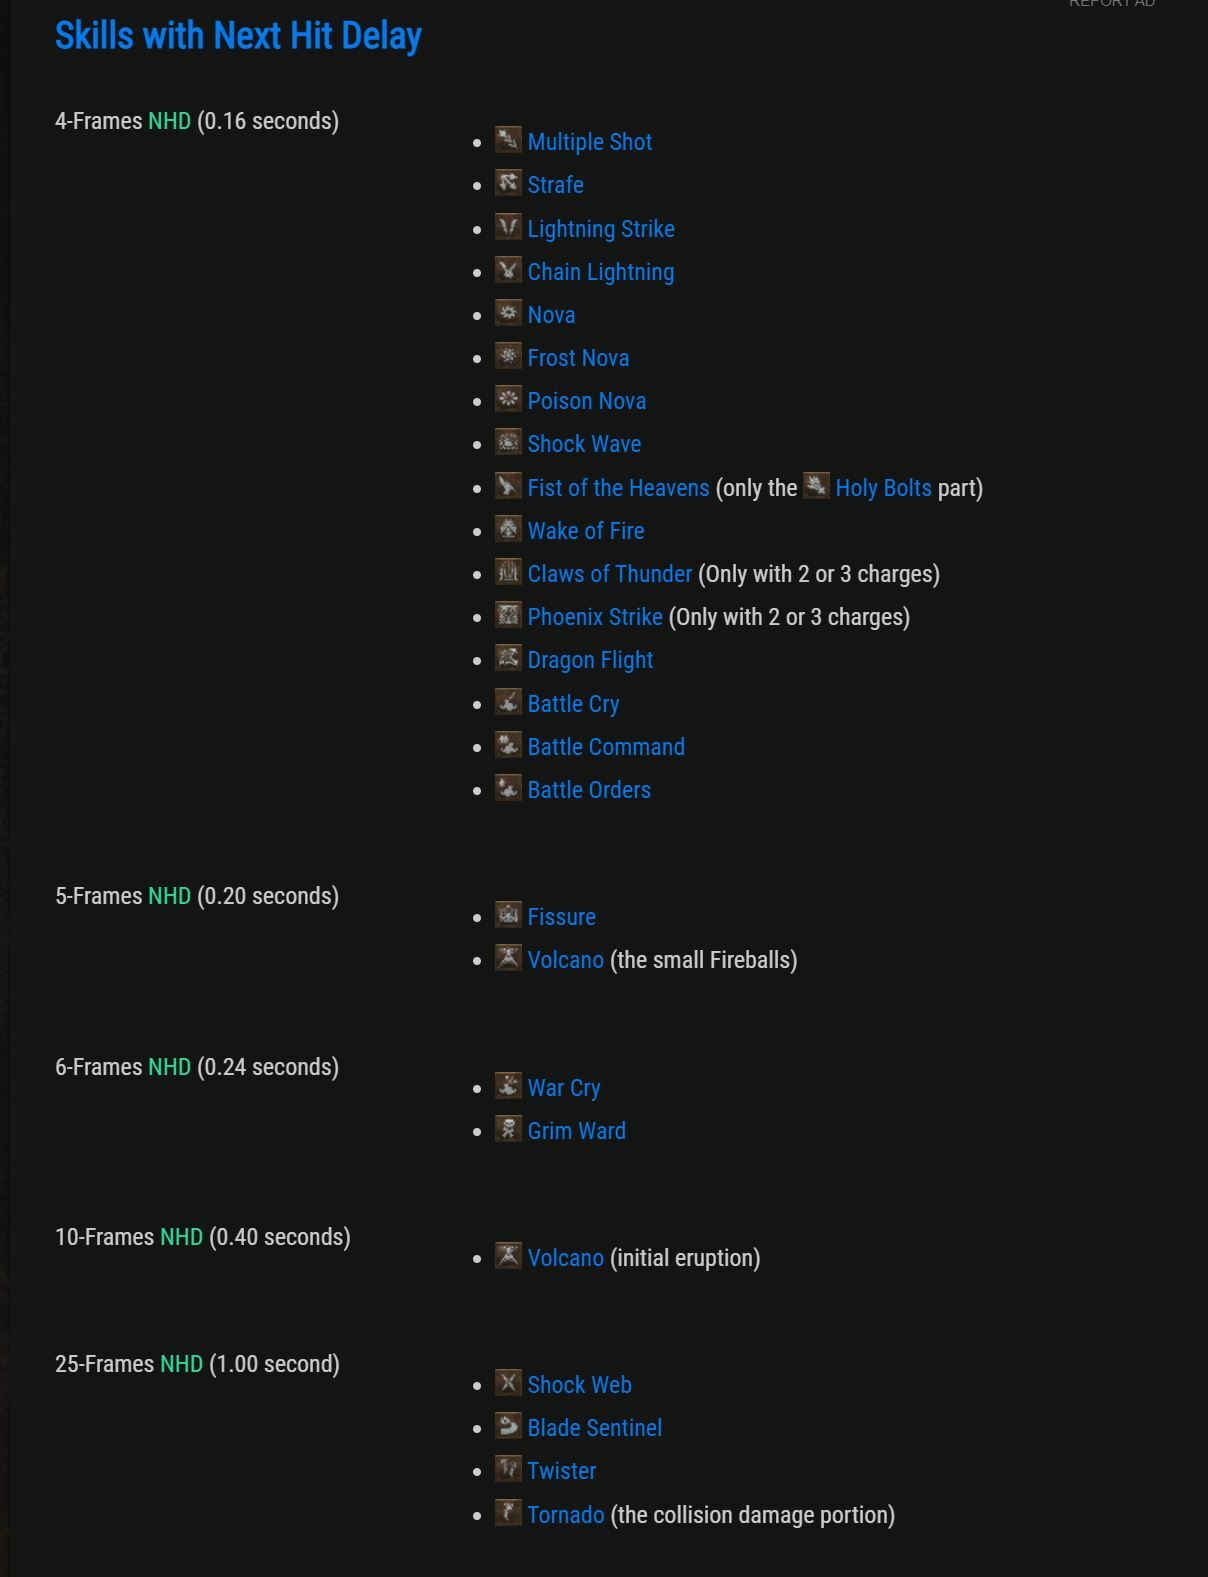Go to the Battle Orders skill page

(589, 790)
